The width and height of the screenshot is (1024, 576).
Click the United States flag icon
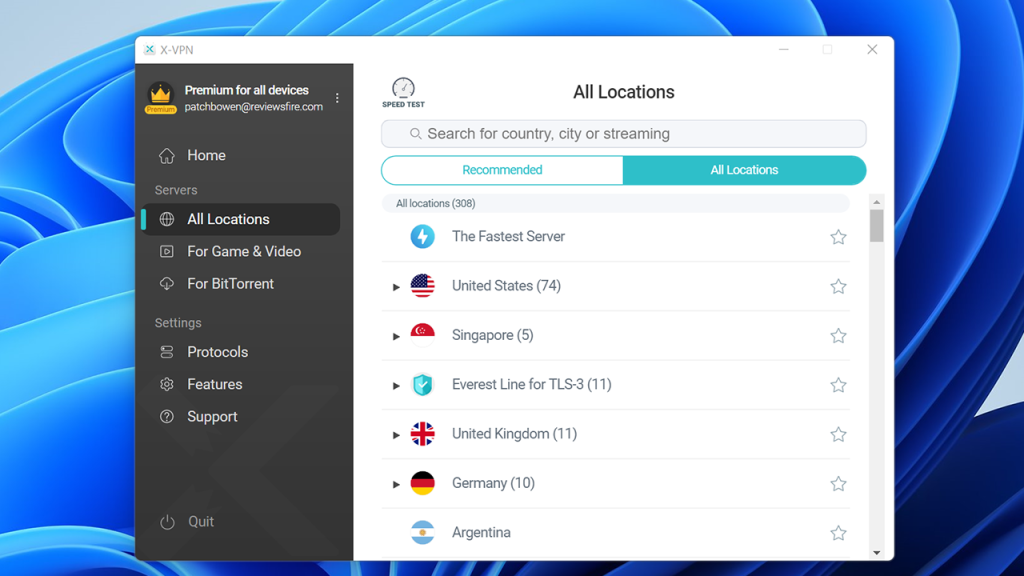423,286
